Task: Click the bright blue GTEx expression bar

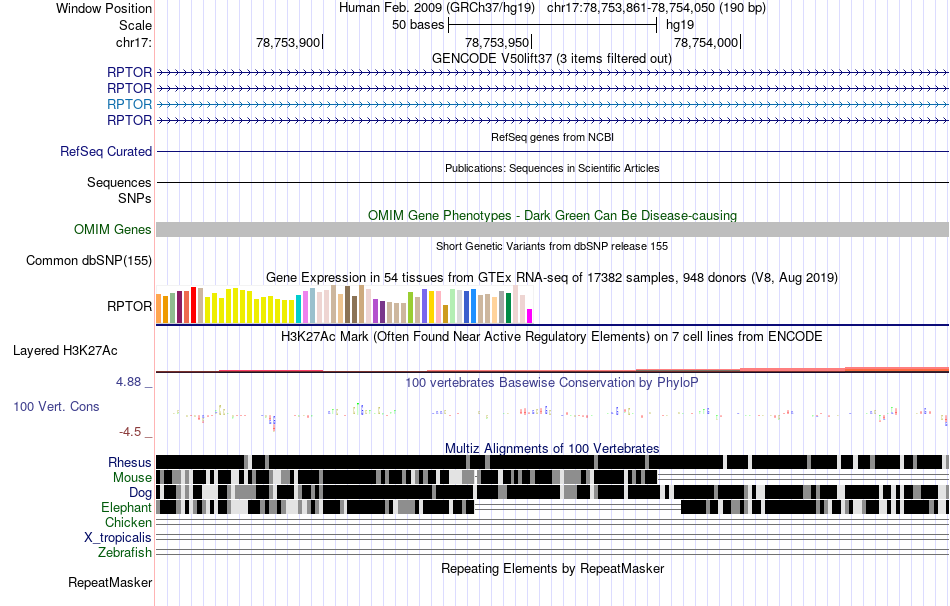Action: click(x=473, y=306)
